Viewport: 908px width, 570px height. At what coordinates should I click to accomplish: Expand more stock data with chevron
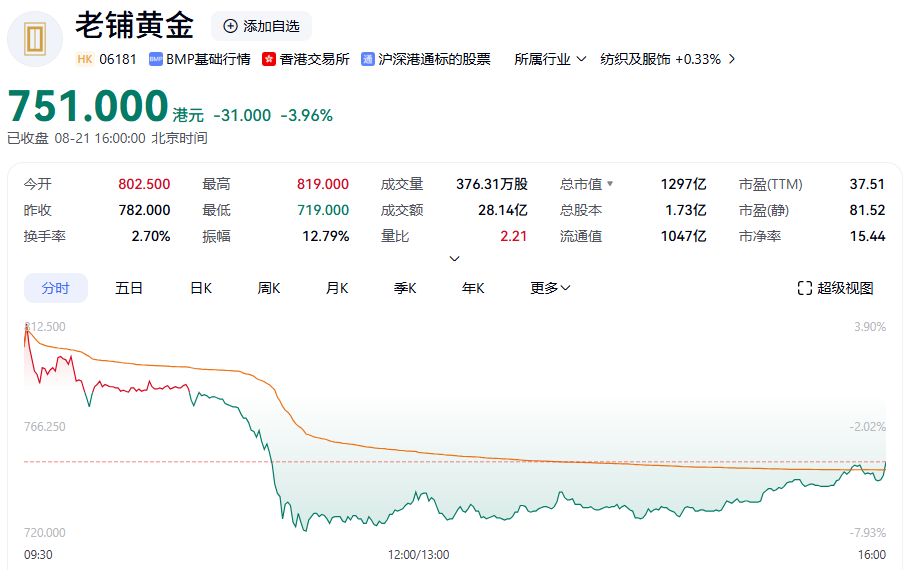click(x=454, y=259)
